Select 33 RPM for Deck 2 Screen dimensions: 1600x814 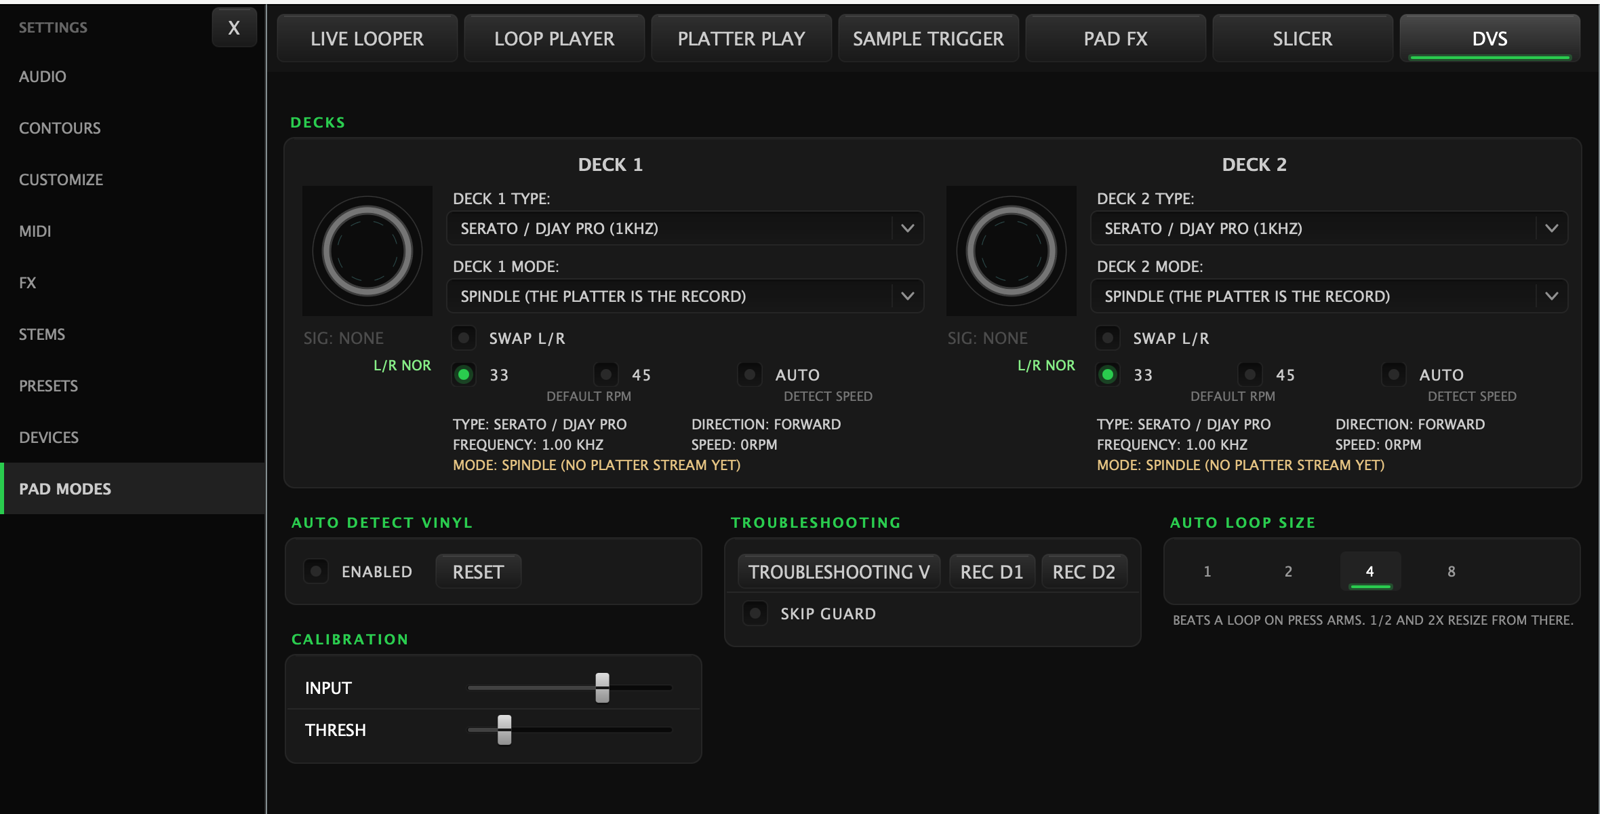[x=1108, y=374]
